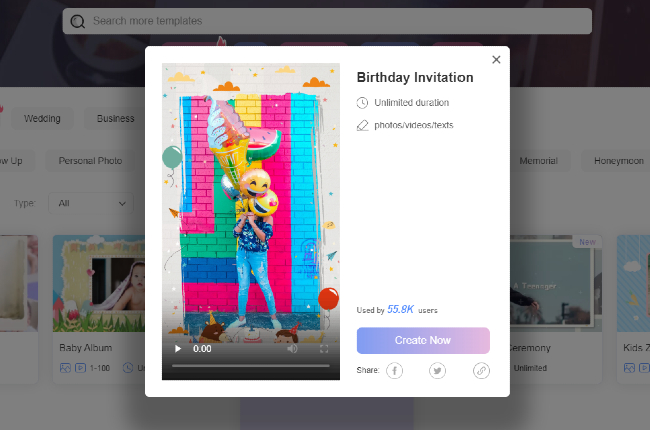The height and width of the screenshot is (430, 650).
Task: Select the Honeymoon category
Action: point(618,161)
